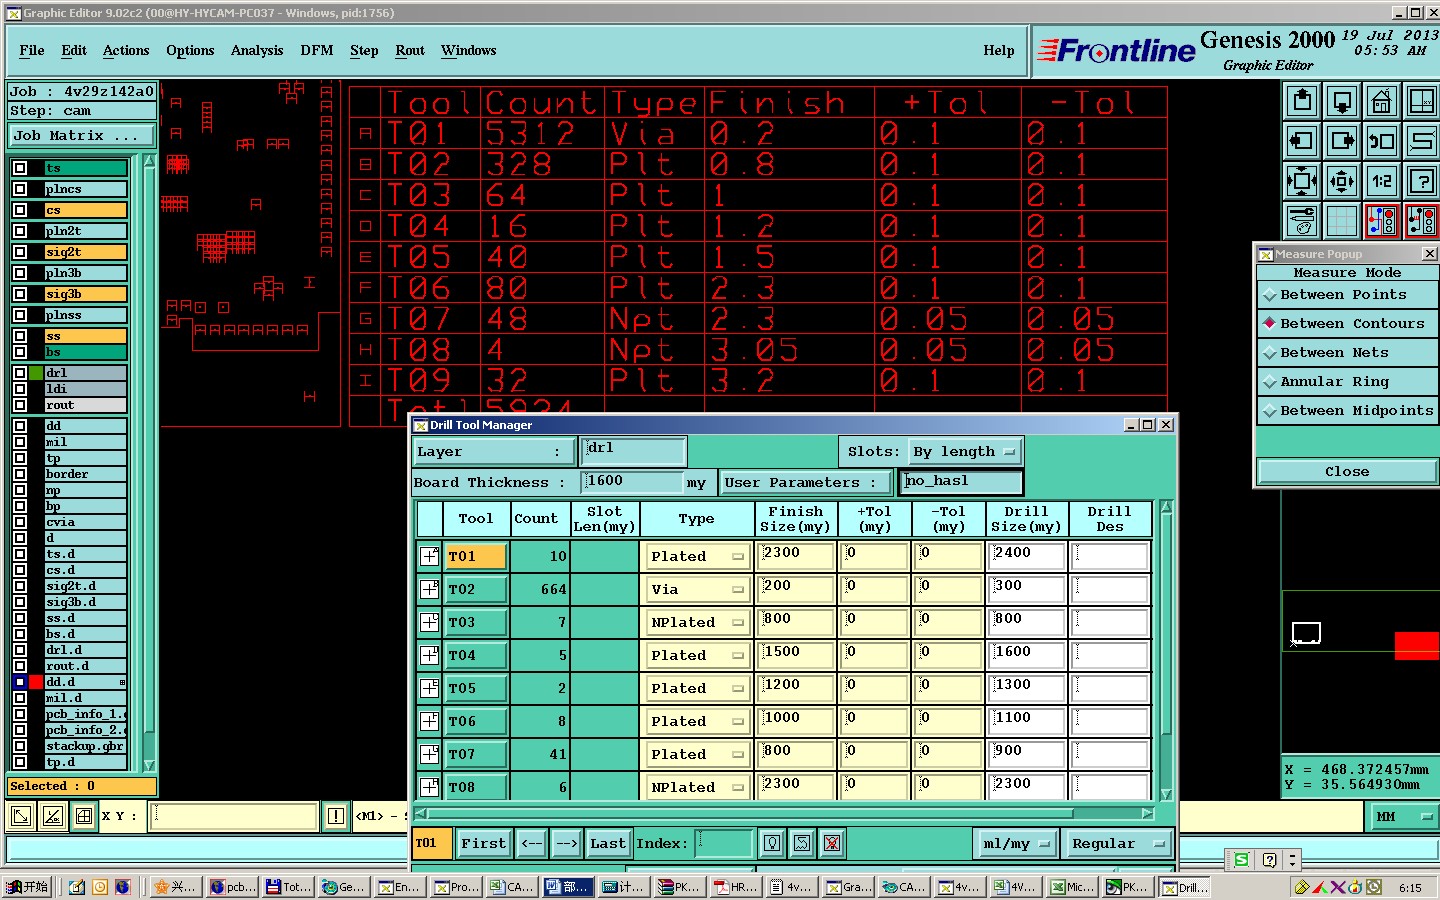Open the Analysis menu
Viewport: 1440px width, 900px height.
click(x=257, y=51)
